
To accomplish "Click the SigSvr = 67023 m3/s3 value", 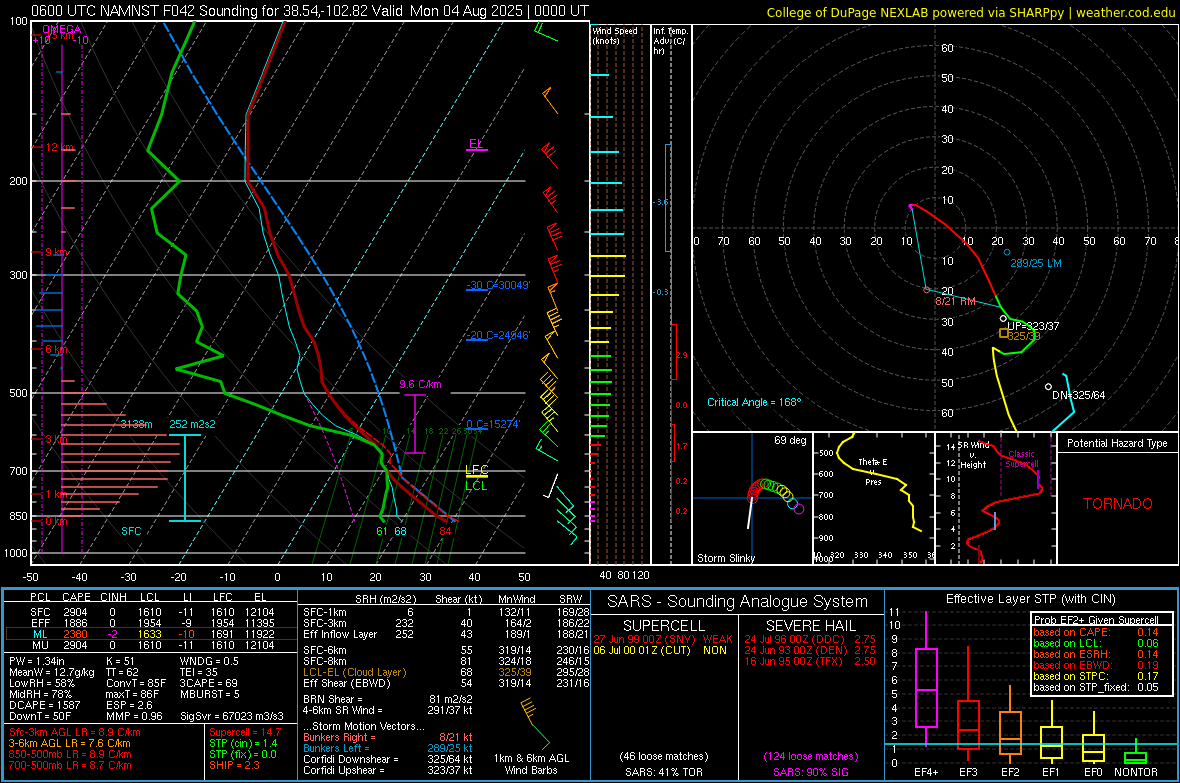I will tap(232, 716).
